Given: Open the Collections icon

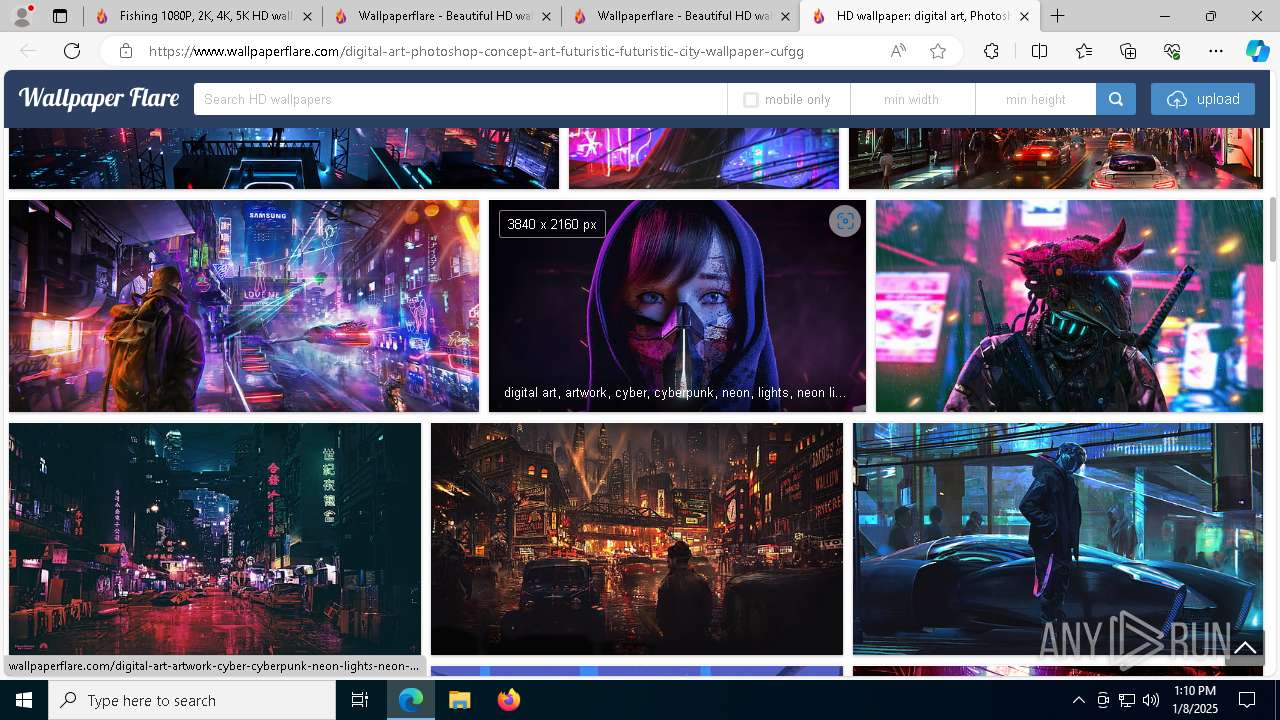Looking at the screenshot, I should click(1128, 51).
